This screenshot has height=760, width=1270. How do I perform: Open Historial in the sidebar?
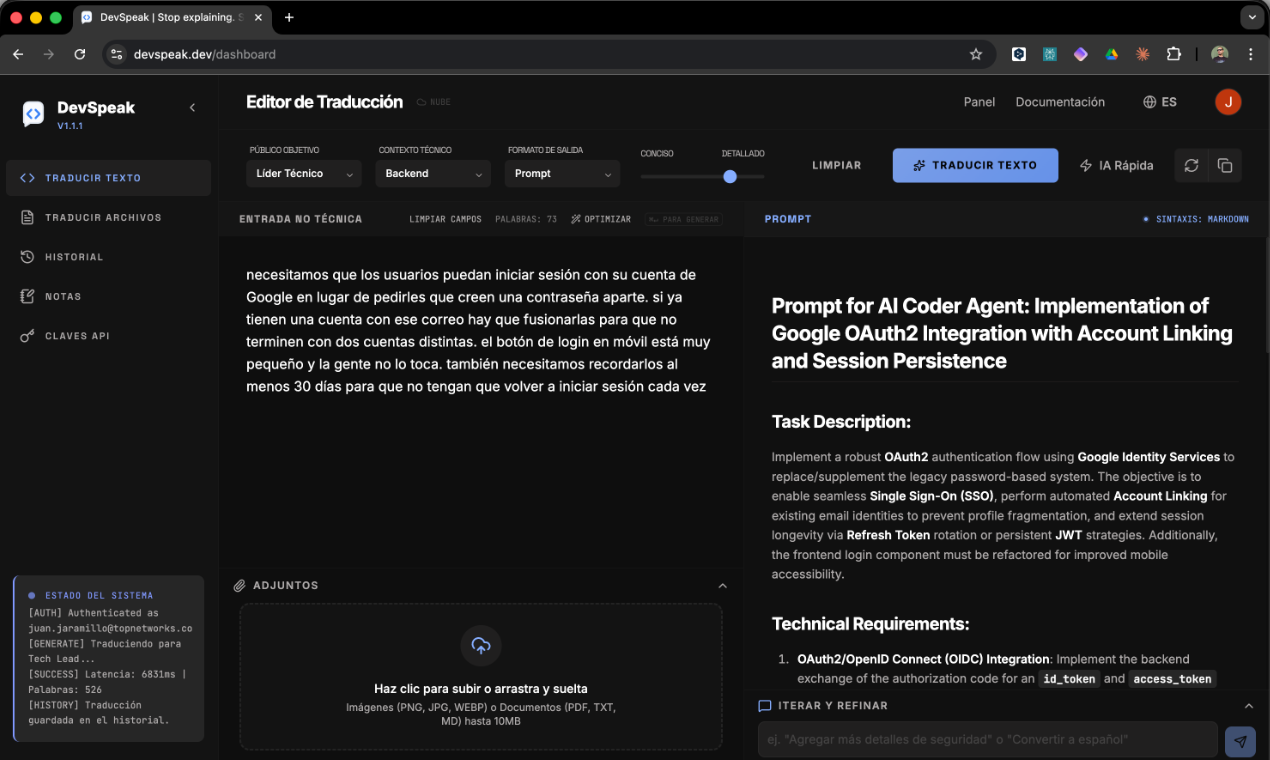[x=108, y=257]
